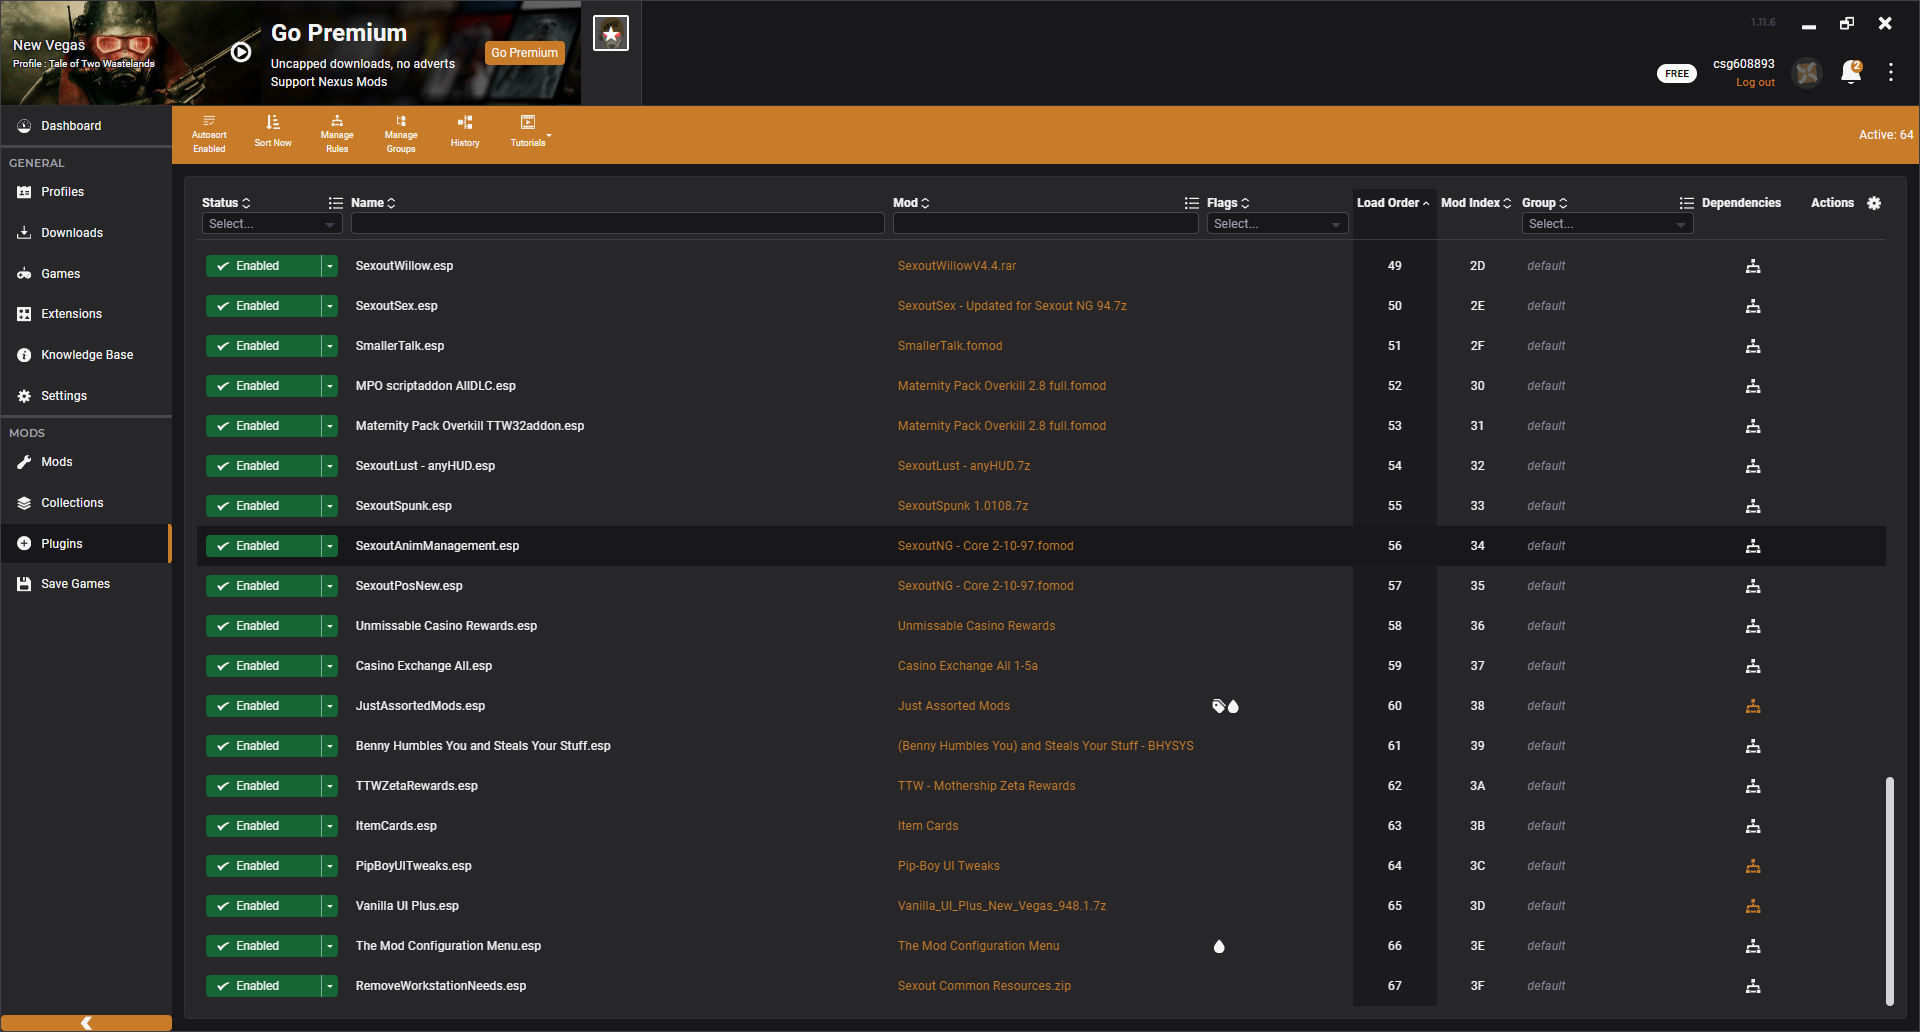
Task: Open the Pip-Boy UI Tweaks mod link
Action: click(949, 866)
